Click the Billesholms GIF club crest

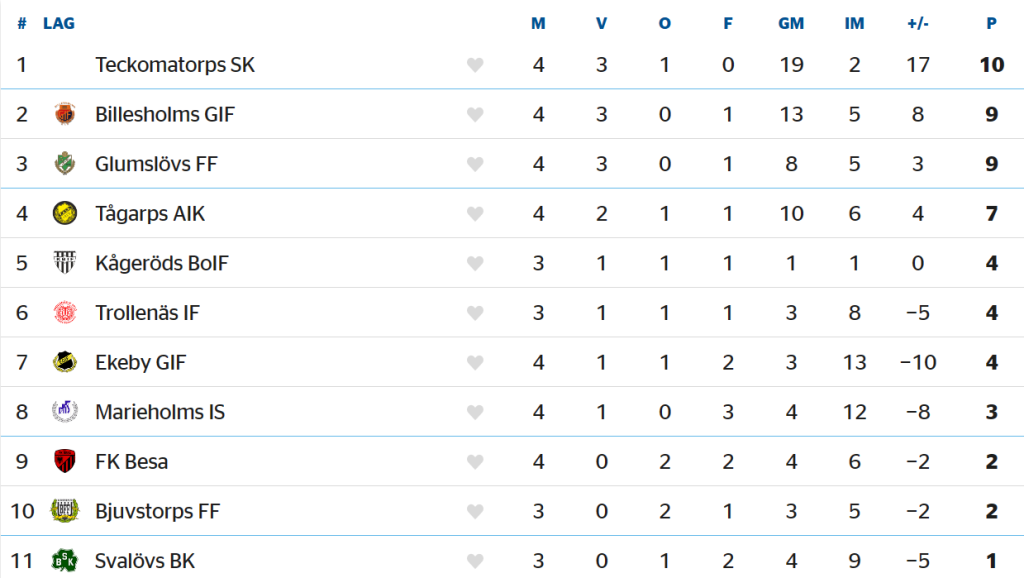pyautogui.click(x=65, y=114)
